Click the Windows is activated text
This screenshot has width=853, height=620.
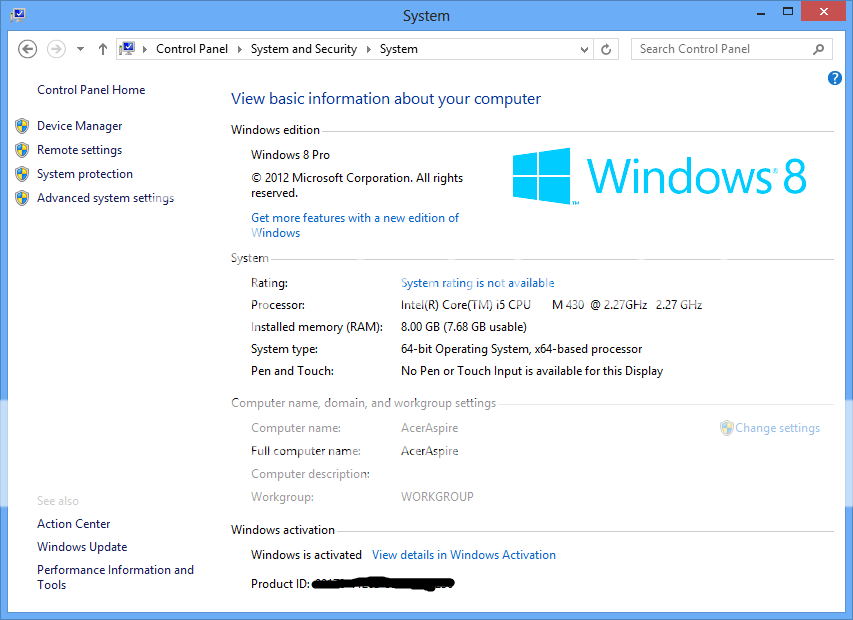(306, 555)
